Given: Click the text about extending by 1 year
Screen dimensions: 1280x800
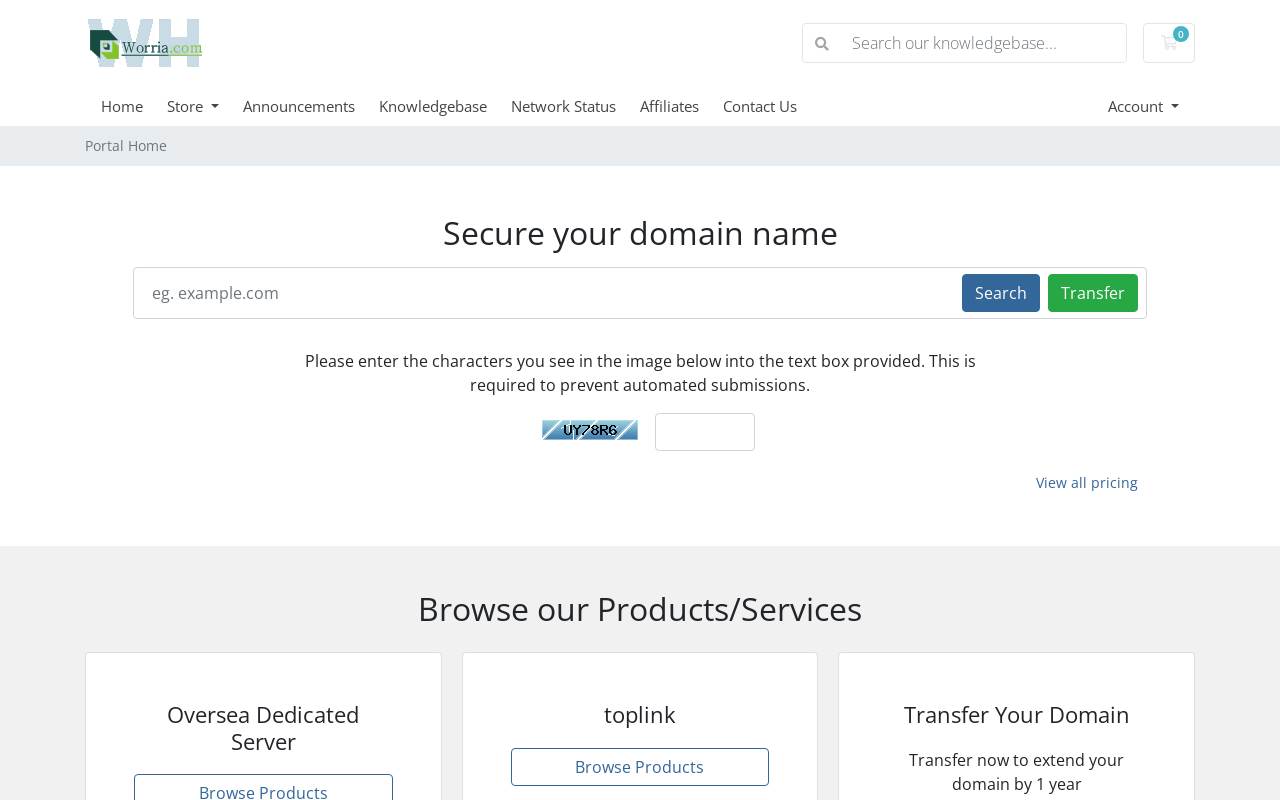Looking at the screenshot, I should tap(1016, 772).
